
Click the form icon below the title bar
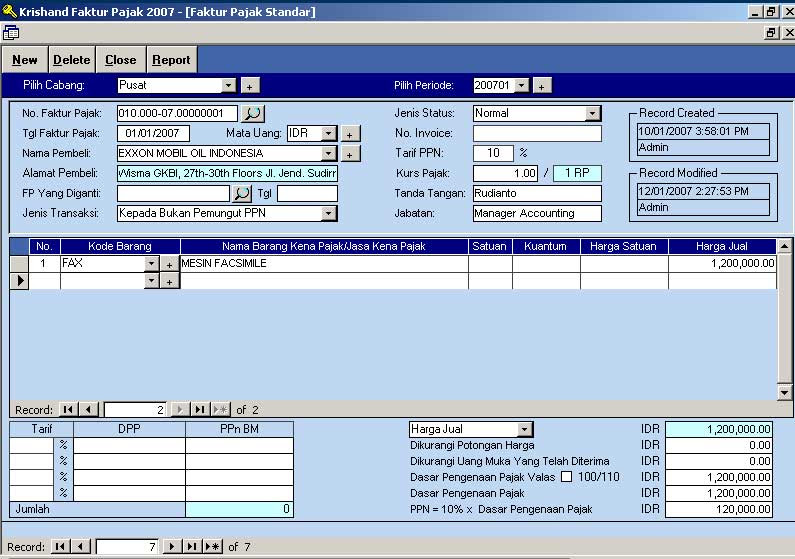tap(11, 33)
